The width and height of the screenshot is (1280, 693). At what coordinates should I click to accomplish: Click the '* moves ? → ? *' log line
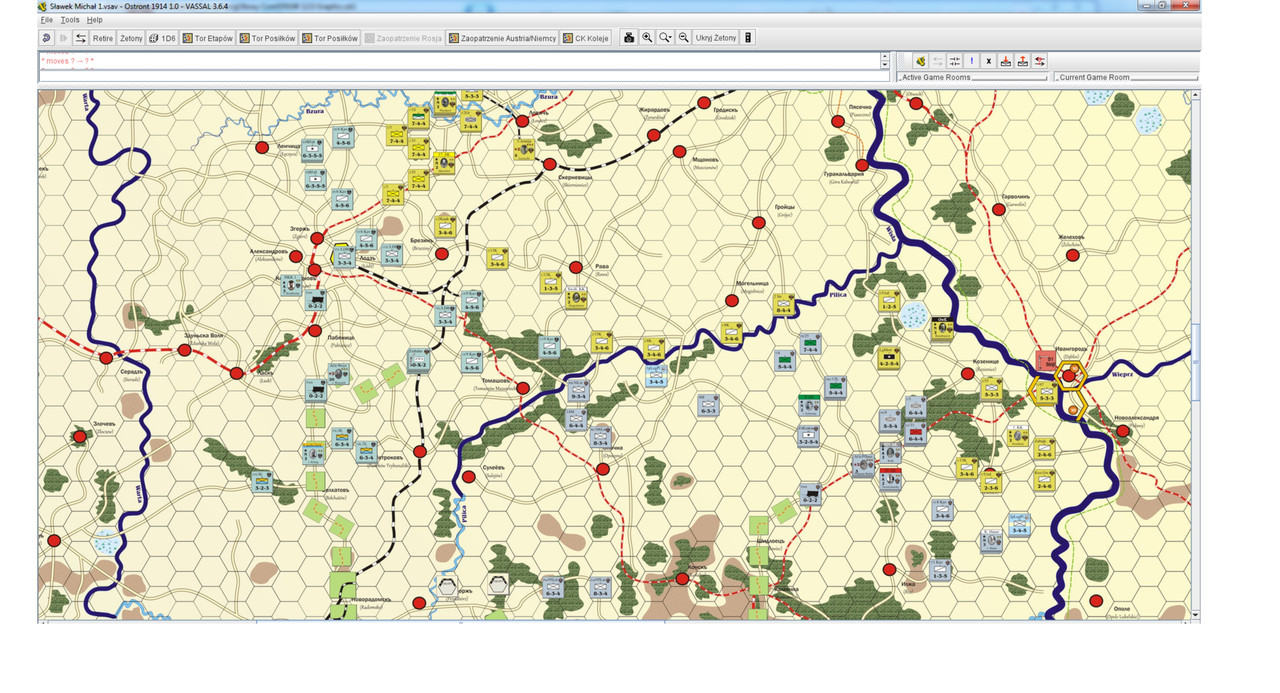tap(68, 61)
